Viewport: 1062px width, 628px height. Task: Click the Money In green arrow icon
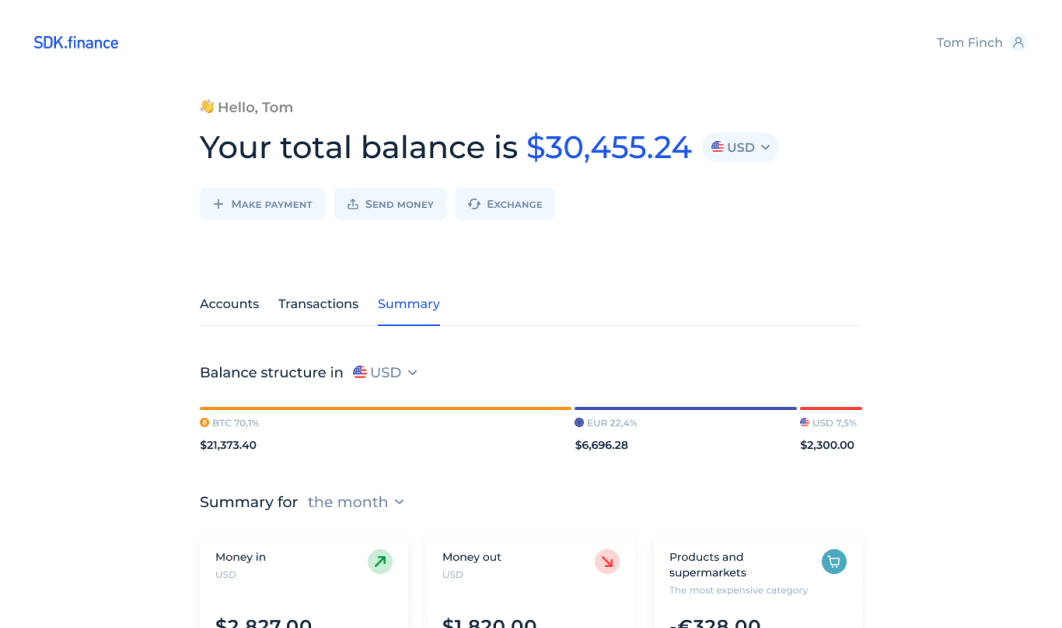click(x=379, y=561)
